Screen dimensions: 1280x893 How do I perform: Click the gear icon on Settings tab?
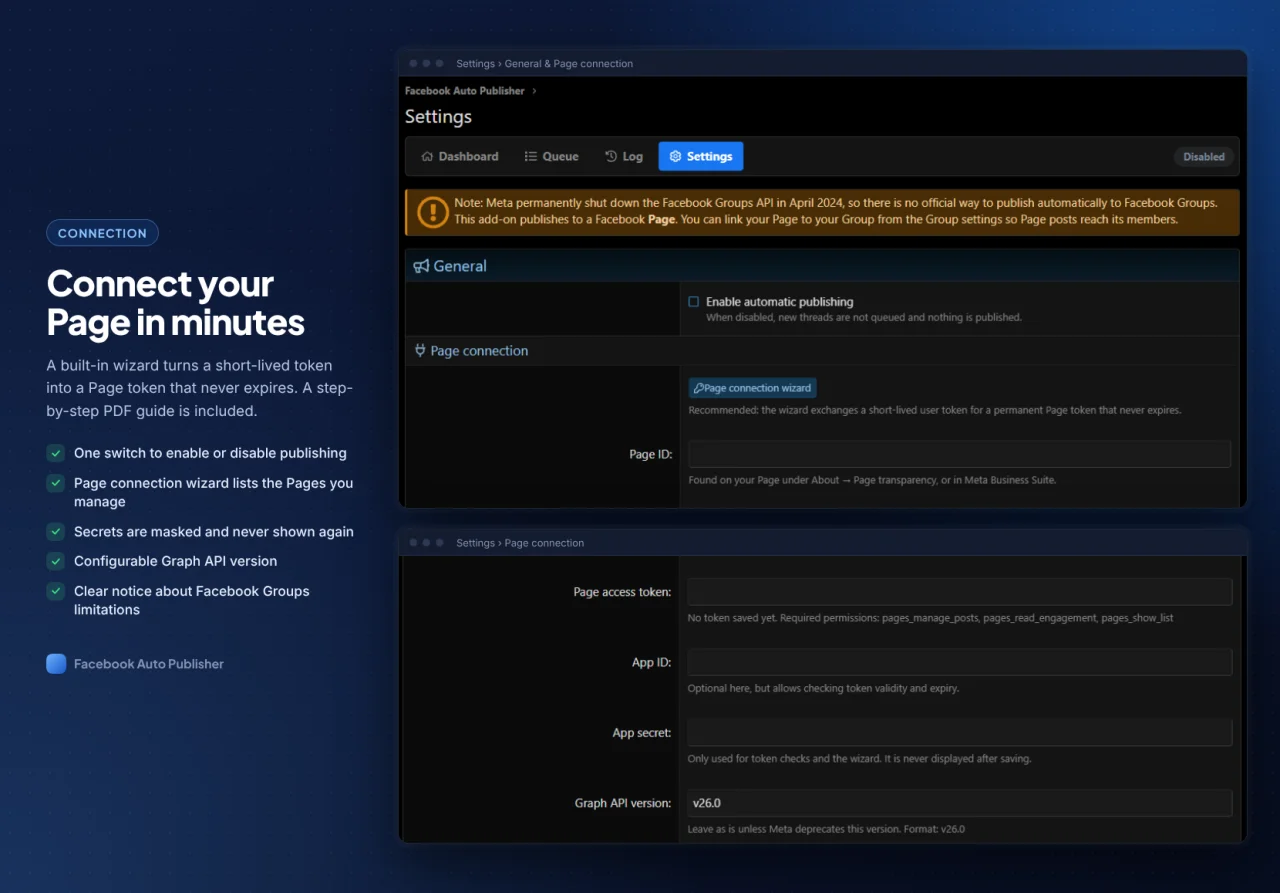675,156
